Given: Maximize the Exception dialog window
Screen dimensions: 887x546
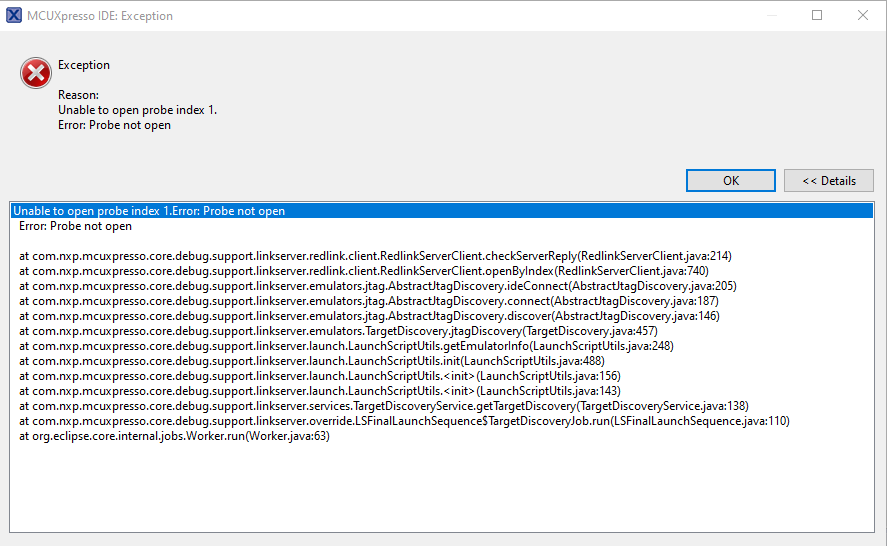Looking at the screenshot, I should (817, 15).
